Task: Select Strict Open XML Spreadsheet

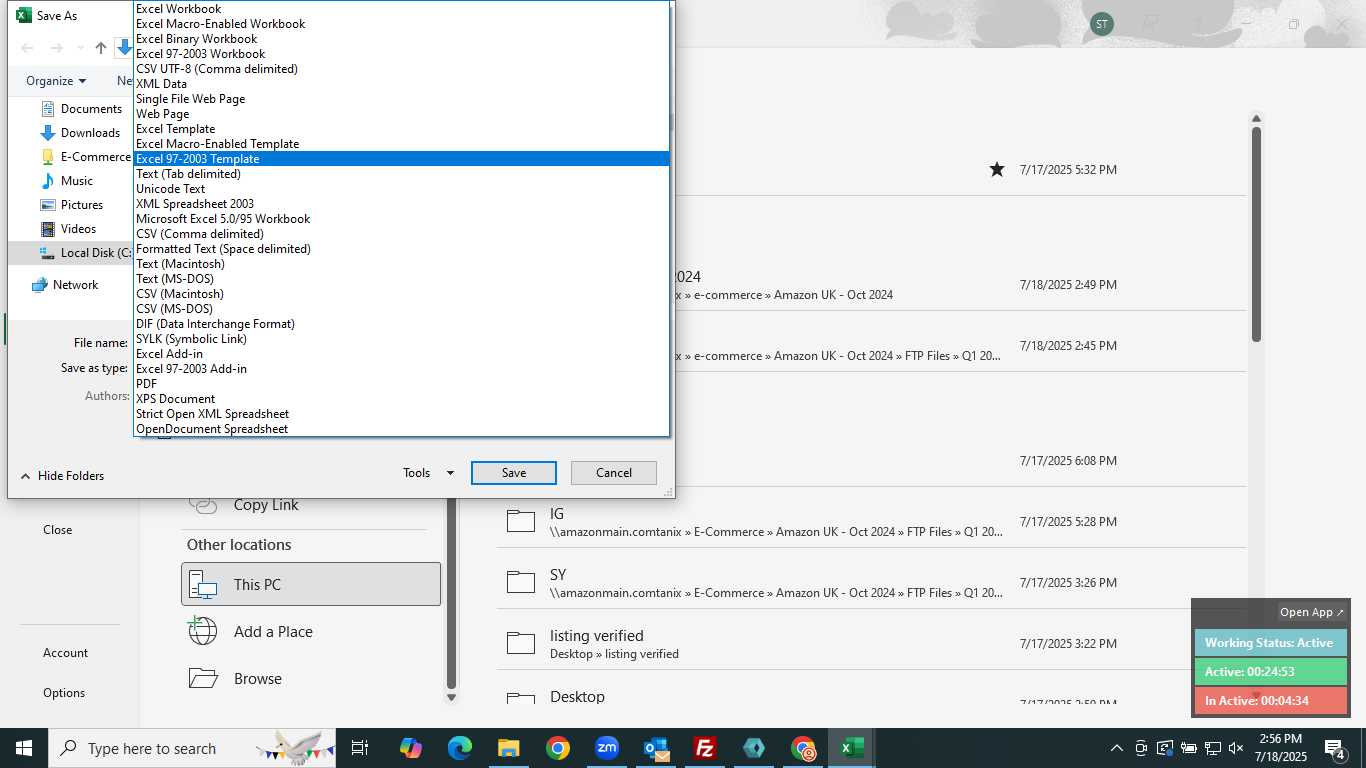Action: [x=401, y=414]
